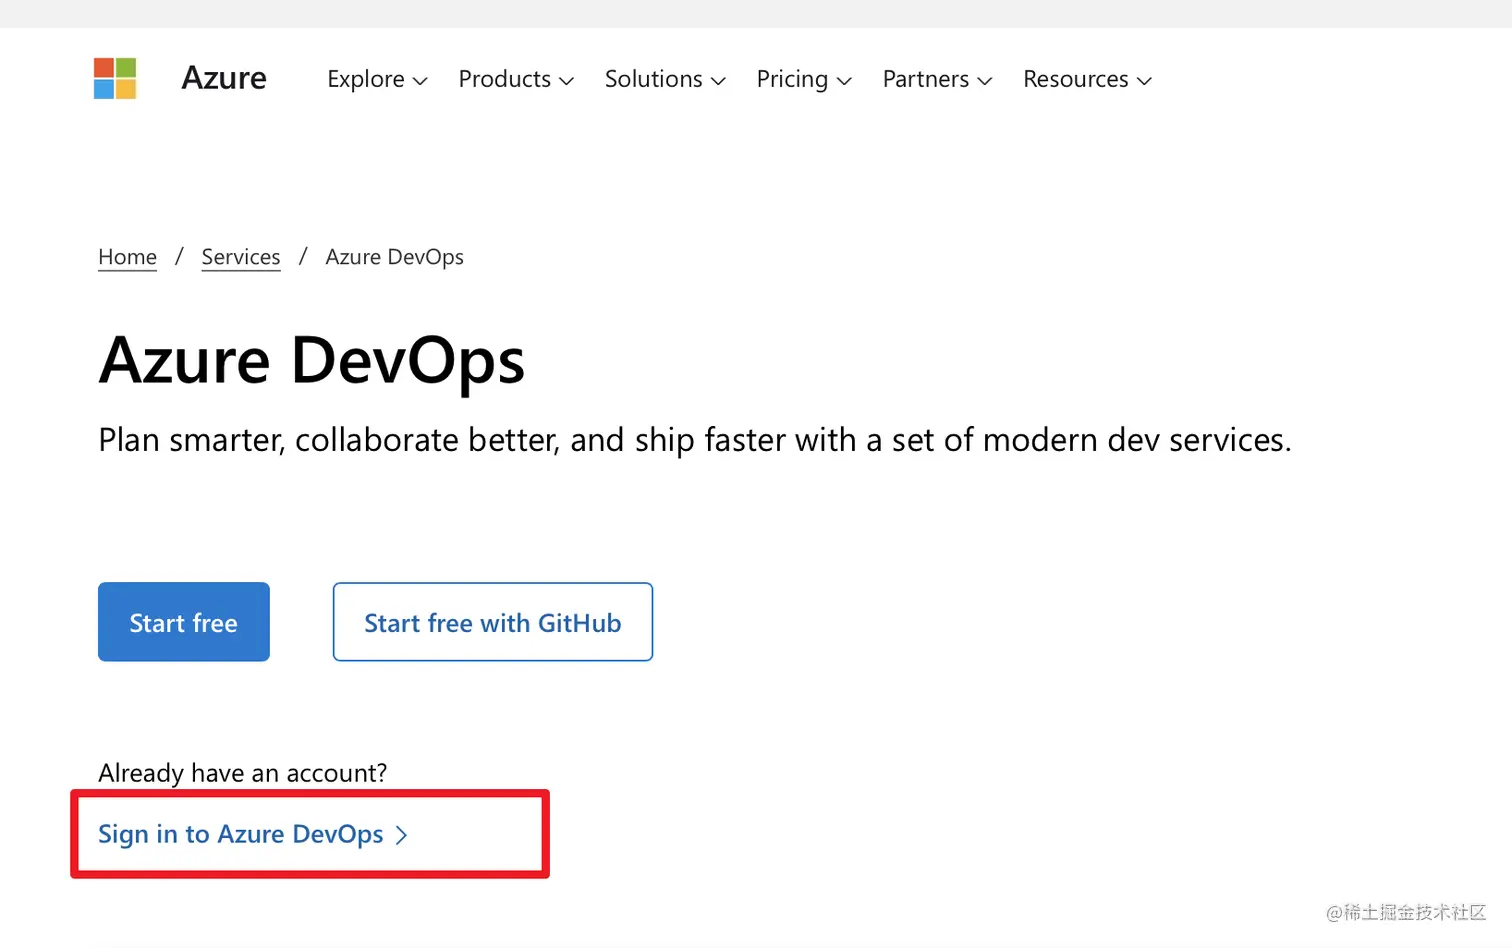The width and height of the screenshot is (1512, 948).
Task: Open the Partners menu
Action: click(936, 79)
